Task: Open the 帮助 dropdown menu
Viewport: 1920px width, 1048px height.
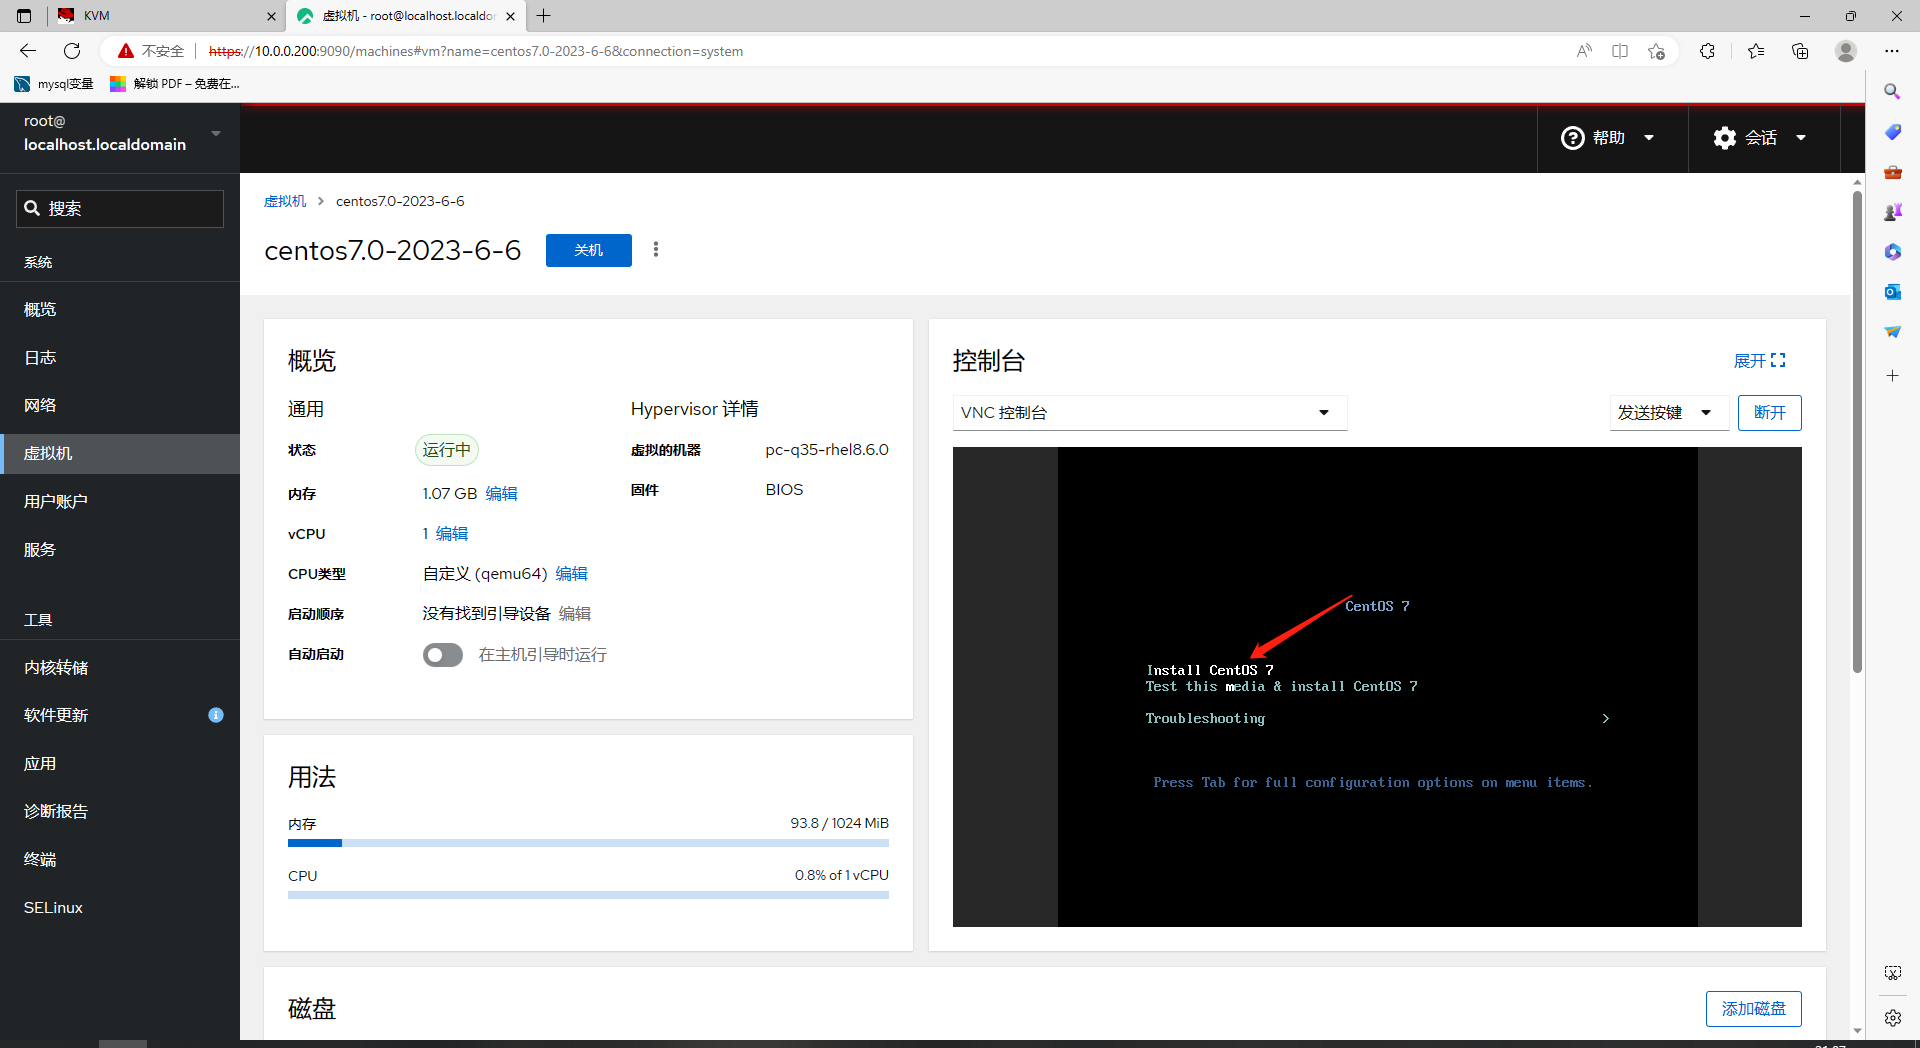Action: coord(1609,138)
